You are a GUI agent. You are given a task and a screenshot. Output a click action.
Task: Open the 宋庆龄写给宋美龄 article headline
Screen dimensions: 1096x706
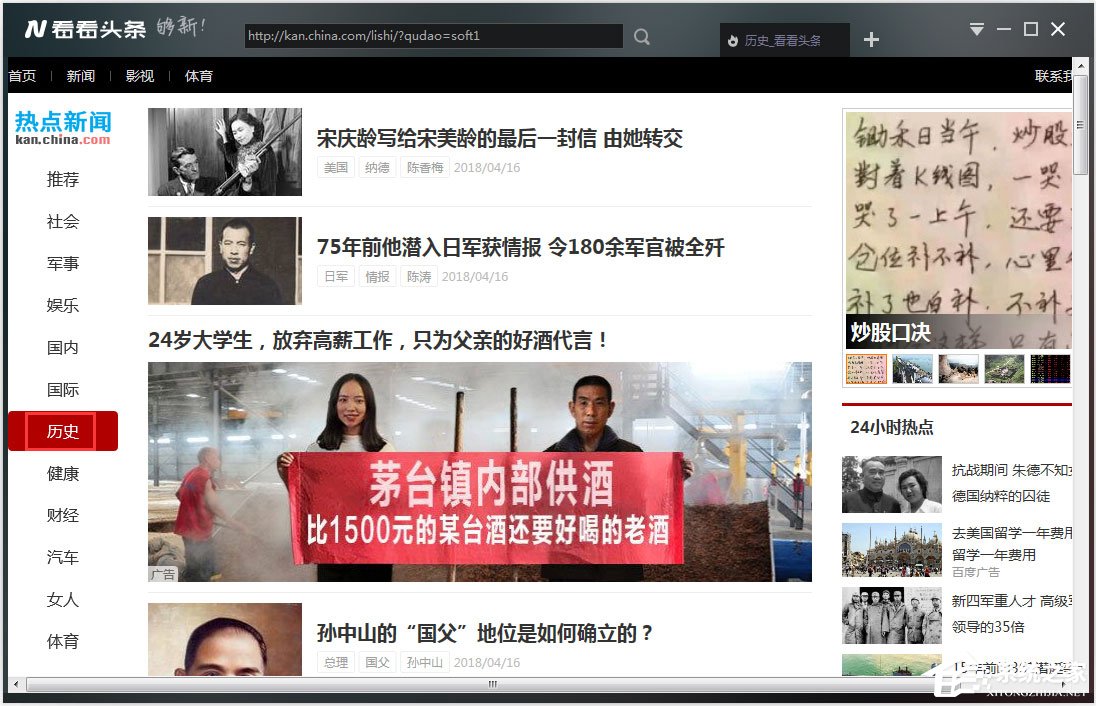(x=499, y=138)
